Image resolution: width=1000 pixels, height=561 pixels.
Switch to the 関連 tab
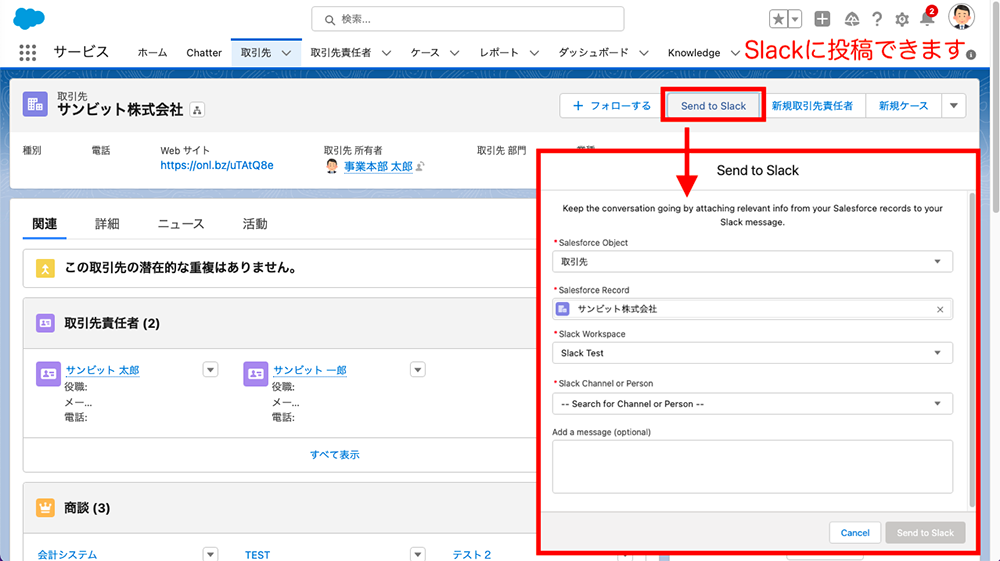[x=45, y=224]
